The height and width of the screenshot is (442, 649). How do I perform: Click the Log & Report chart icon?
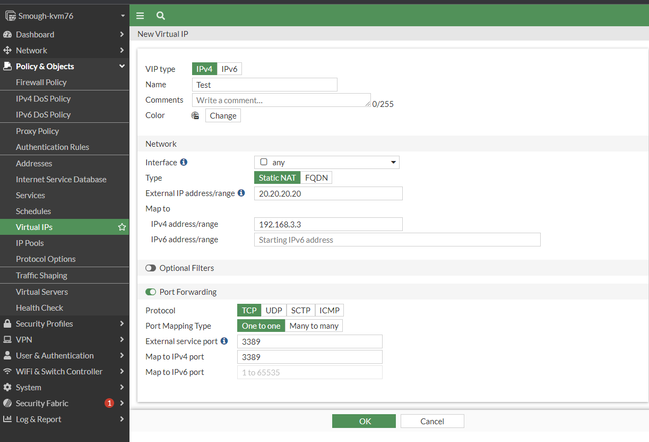point(7,419)
